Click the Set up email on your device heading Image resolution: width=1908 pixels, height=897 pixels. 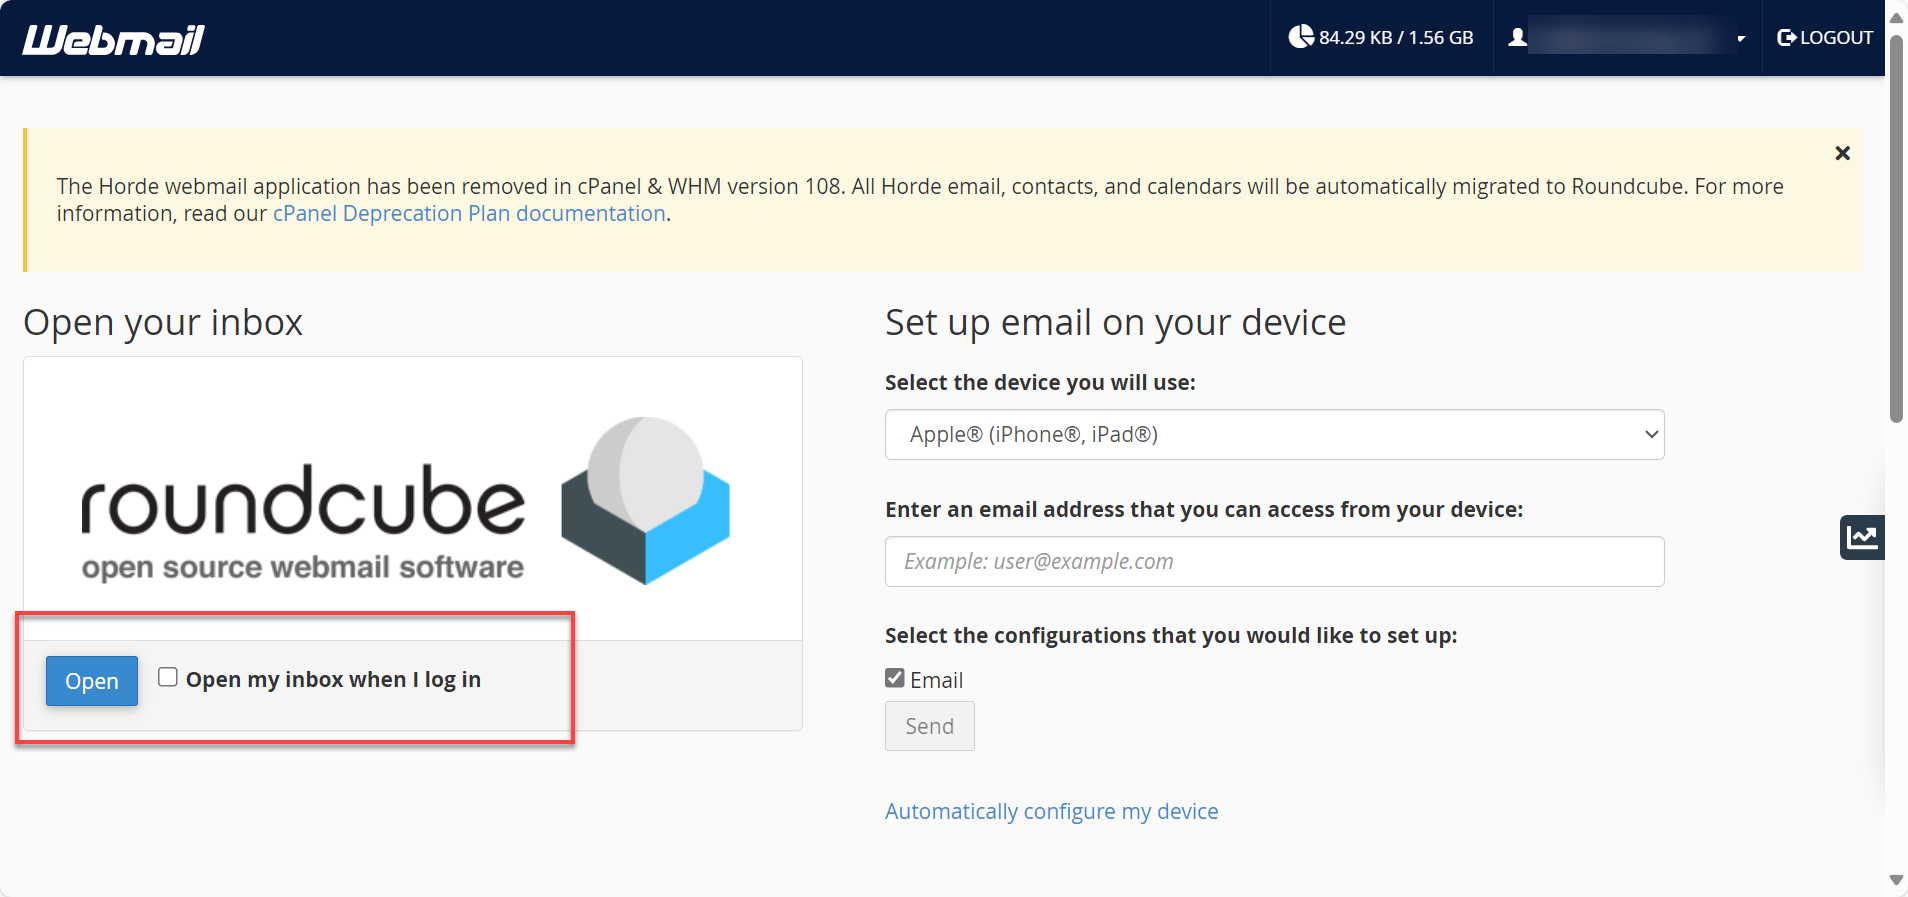tap(1115, 323)
